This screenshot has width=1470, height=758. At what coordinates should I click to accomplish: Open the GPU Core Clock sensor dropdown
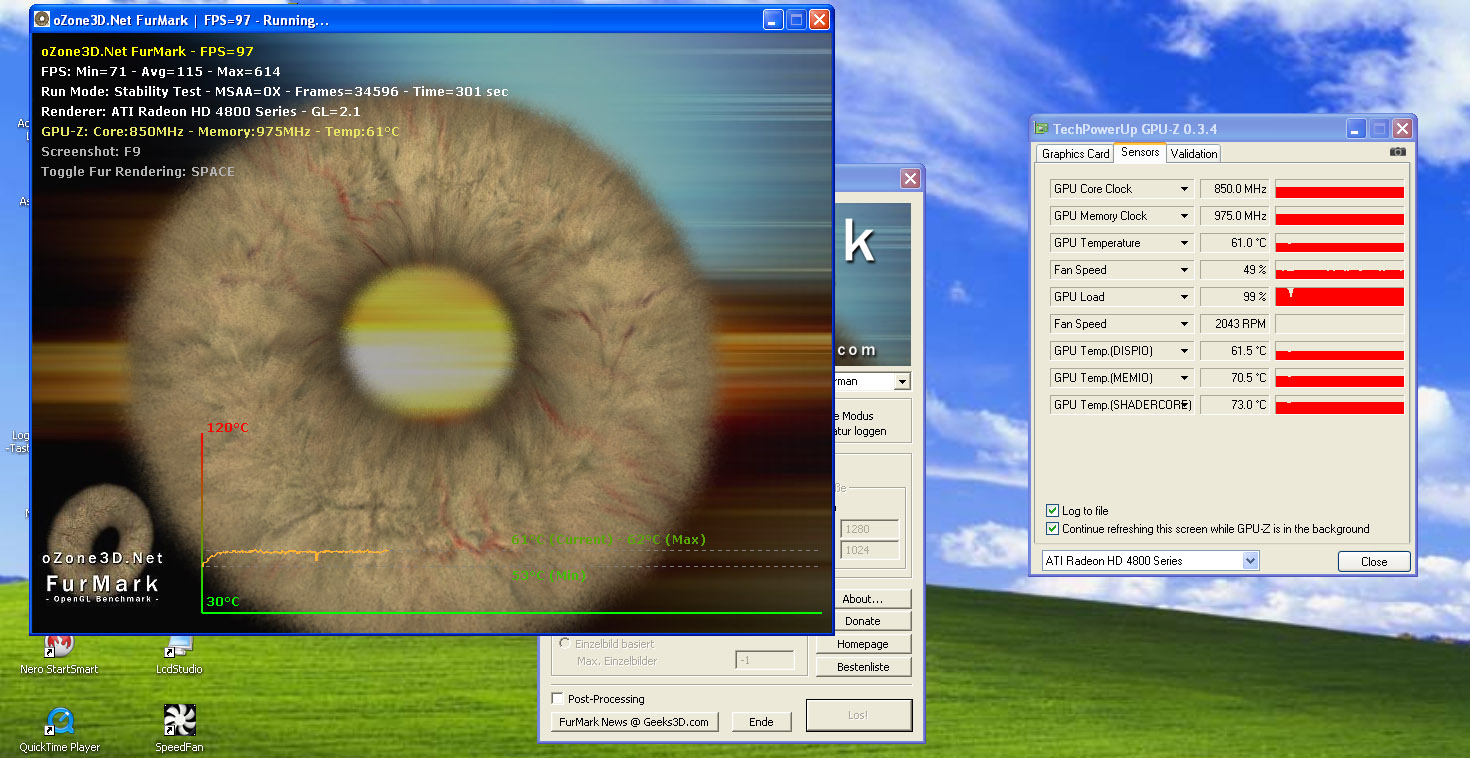[1185, 189]
